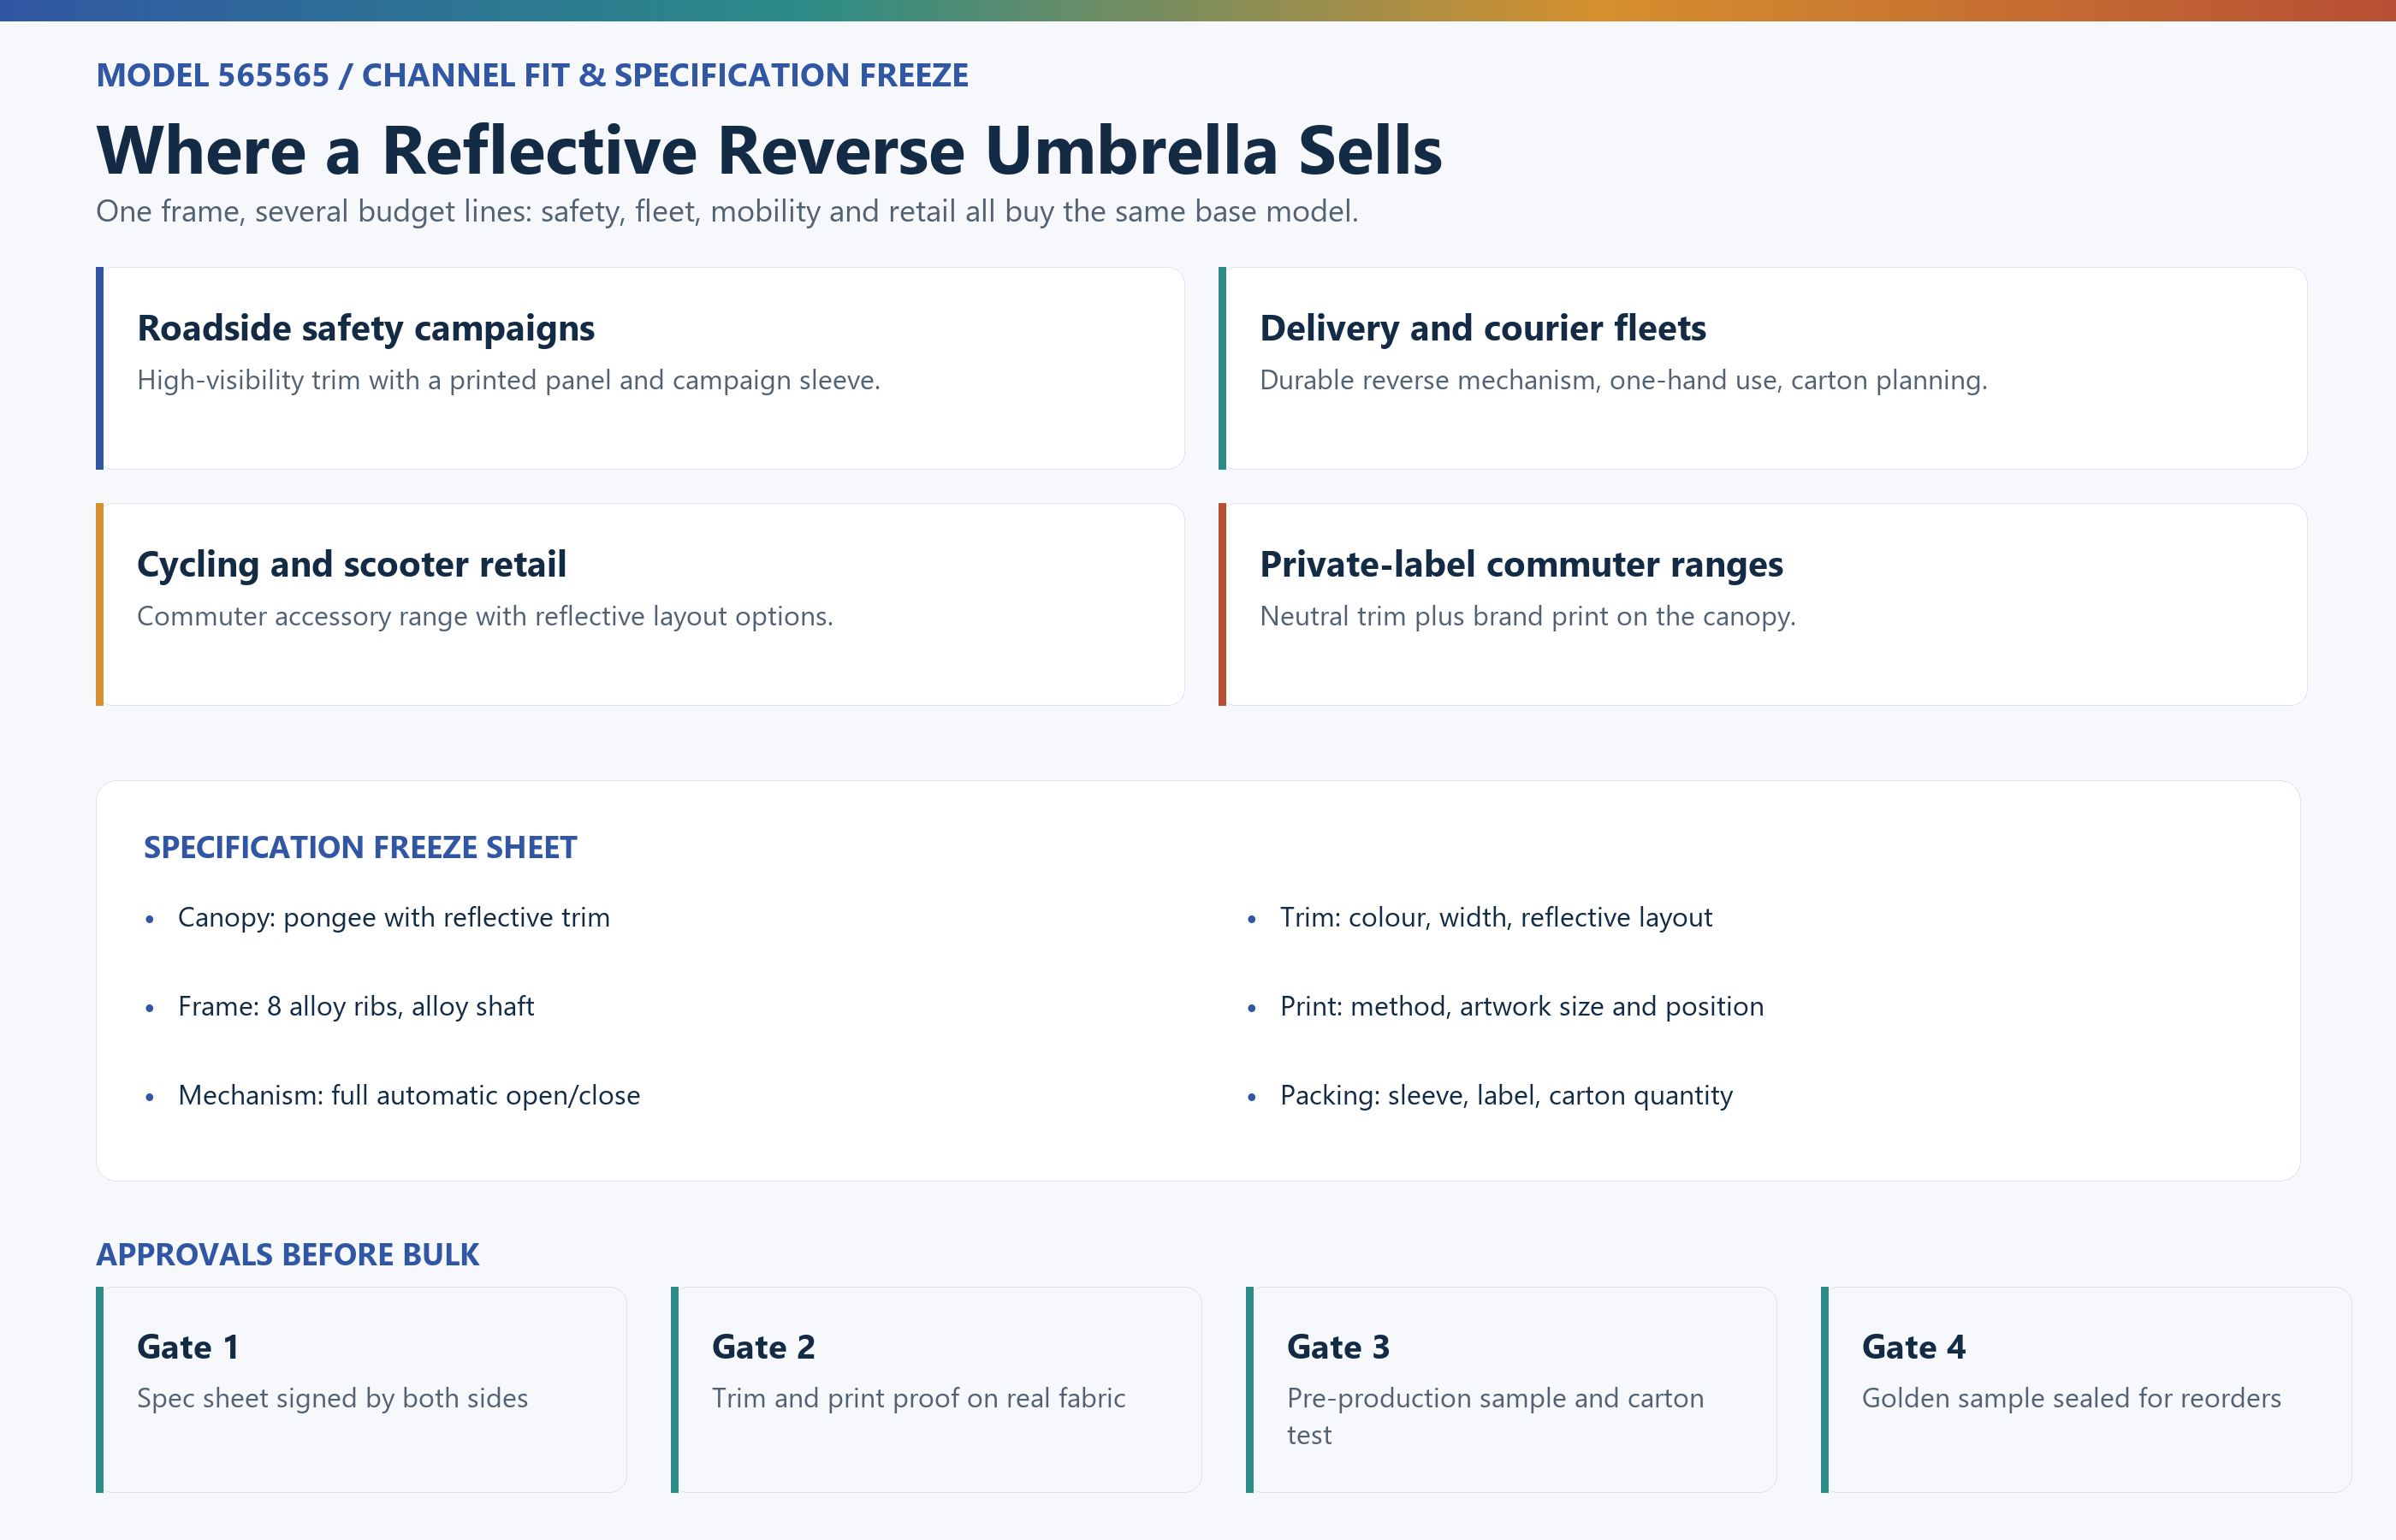The height and width of the screenshot is (1540, 2396).
Task: Select the 'MODEL 565565 / CHANNEL FIT' header line
Action: (532, 75)
